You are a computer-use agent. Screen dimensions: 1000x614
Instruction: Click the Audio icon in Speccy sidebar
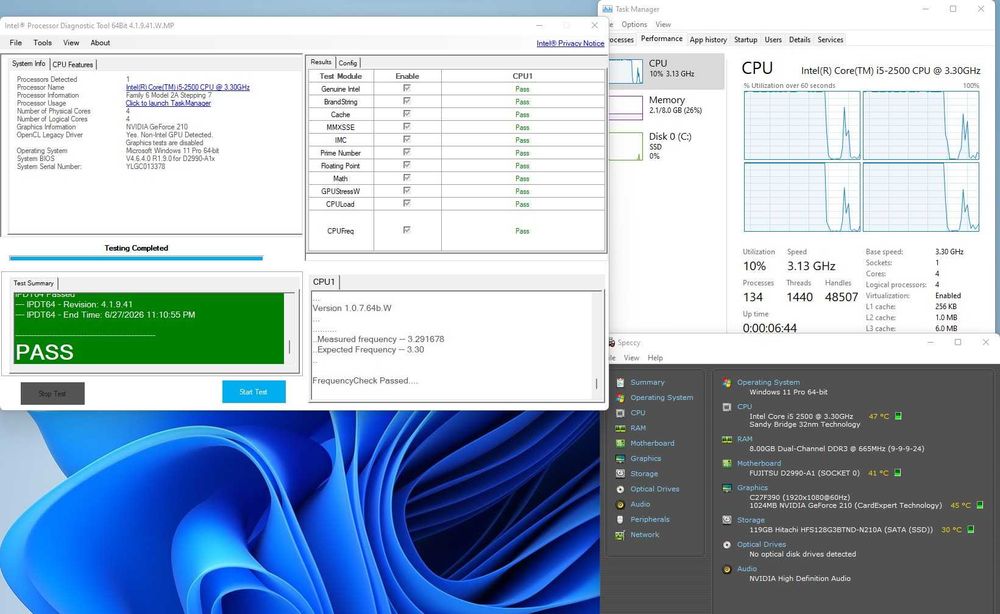coord(620,504)
